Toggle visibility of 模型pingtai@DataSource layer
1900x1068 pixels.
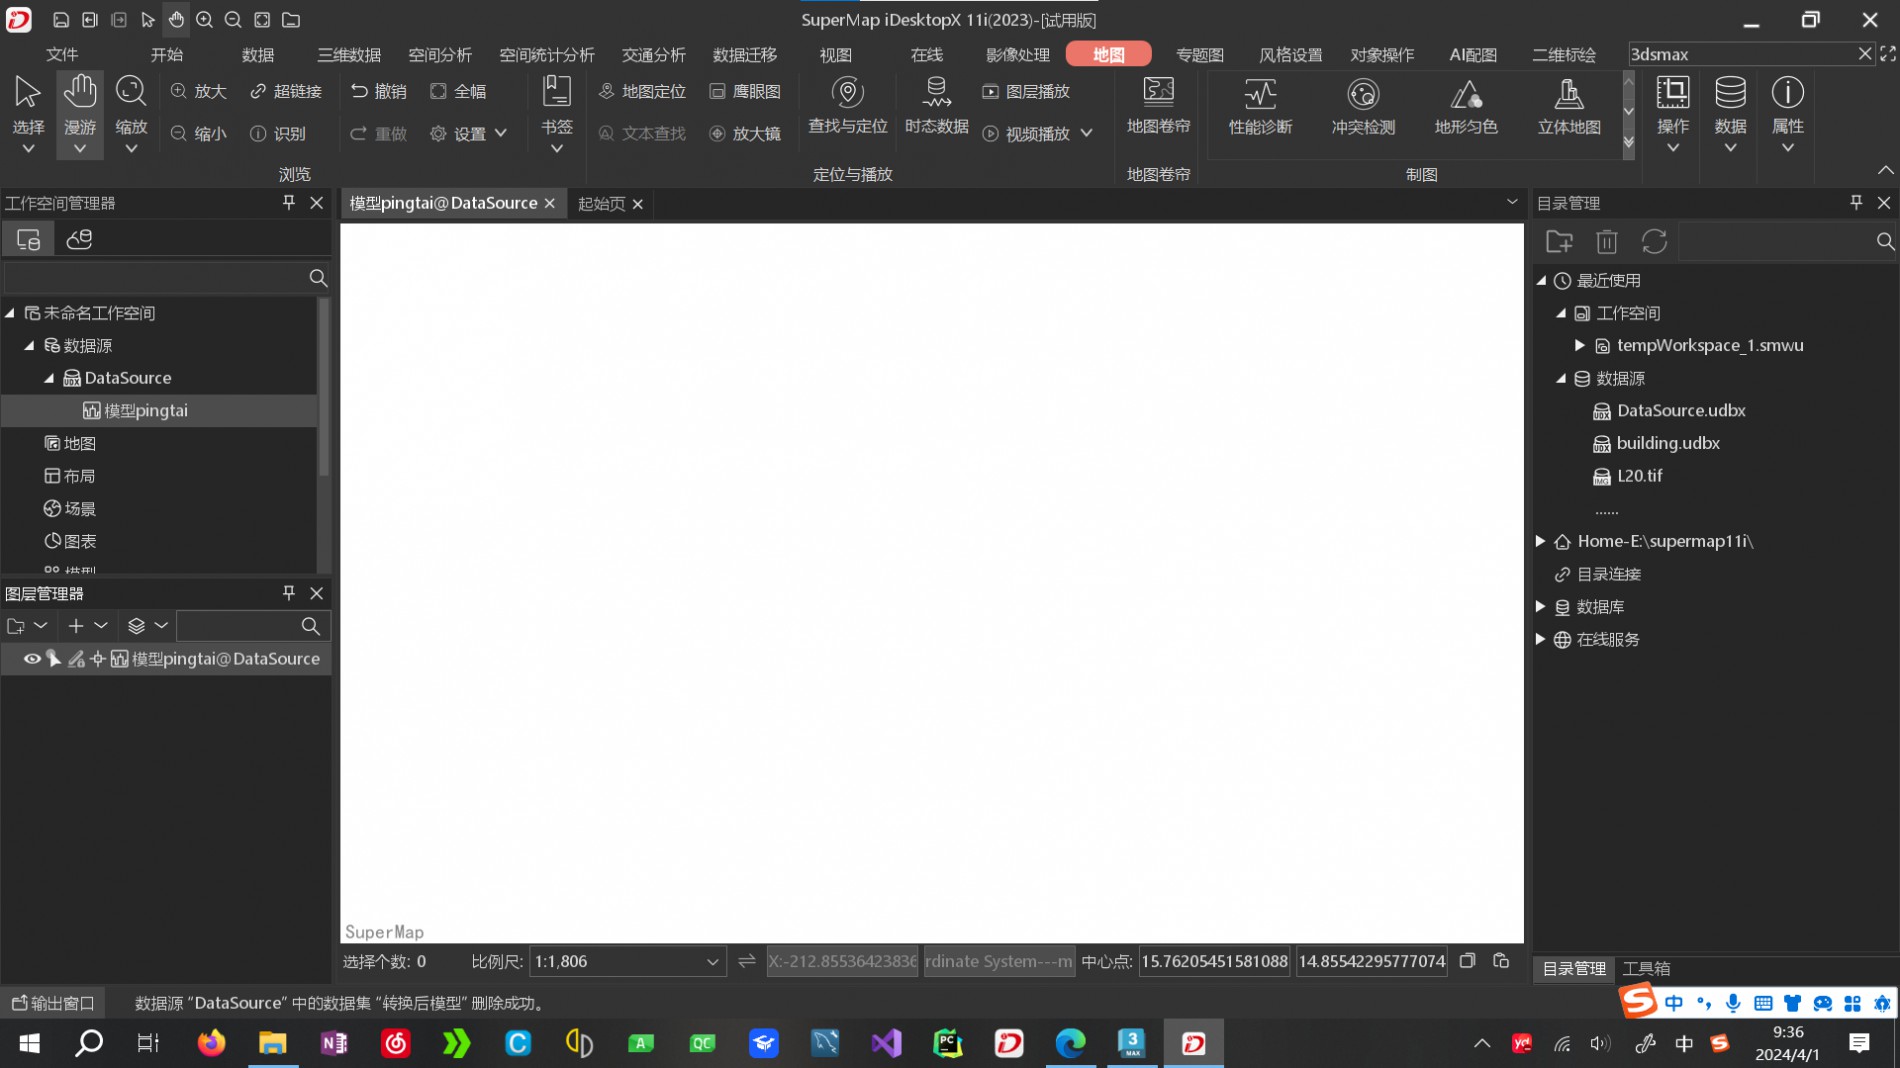32,658
